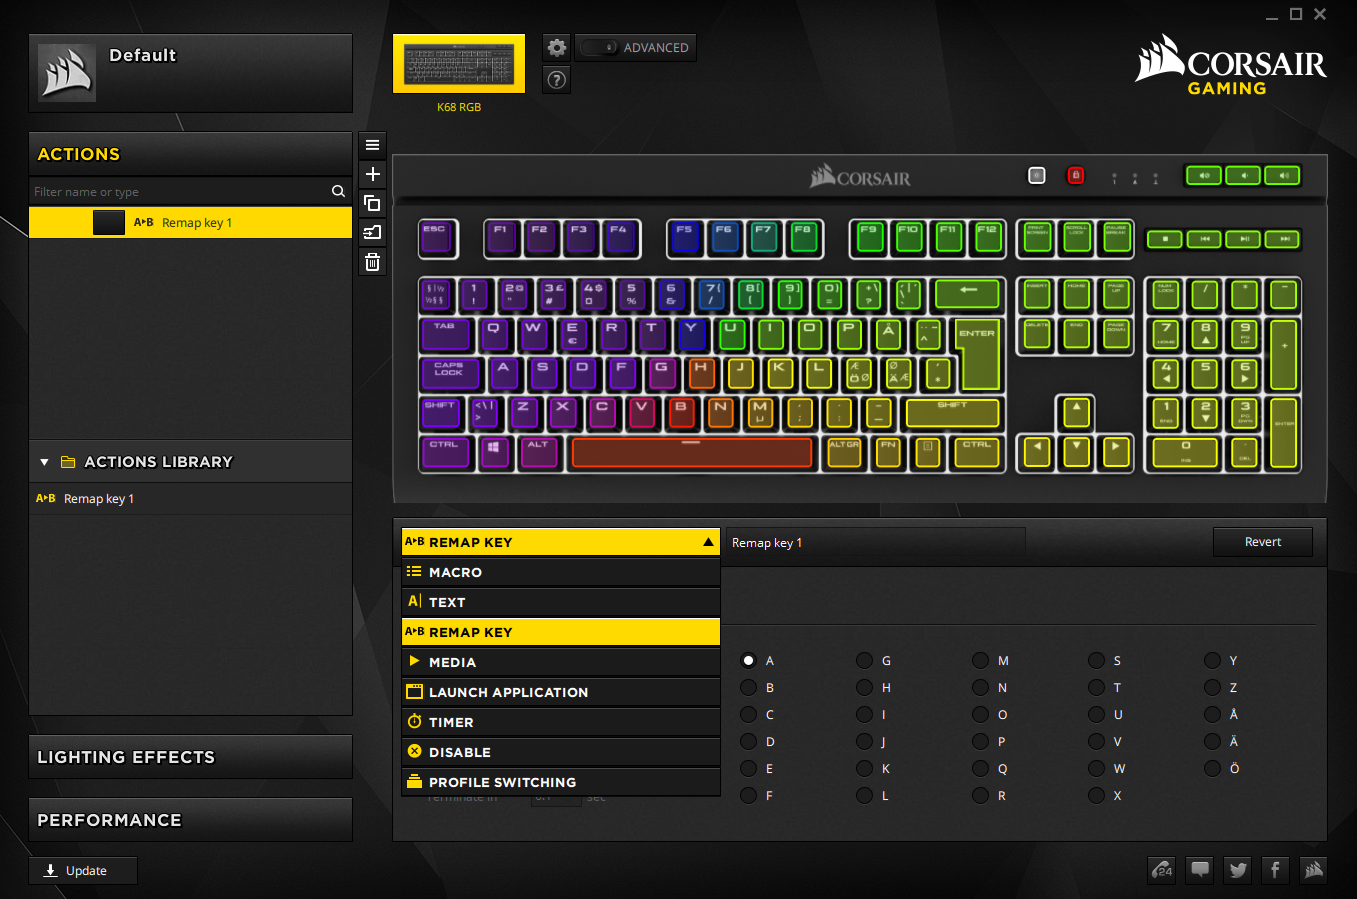1357x899 pixels.
Task: Open the Twitter icon link
Action: tap(1238, 870)
